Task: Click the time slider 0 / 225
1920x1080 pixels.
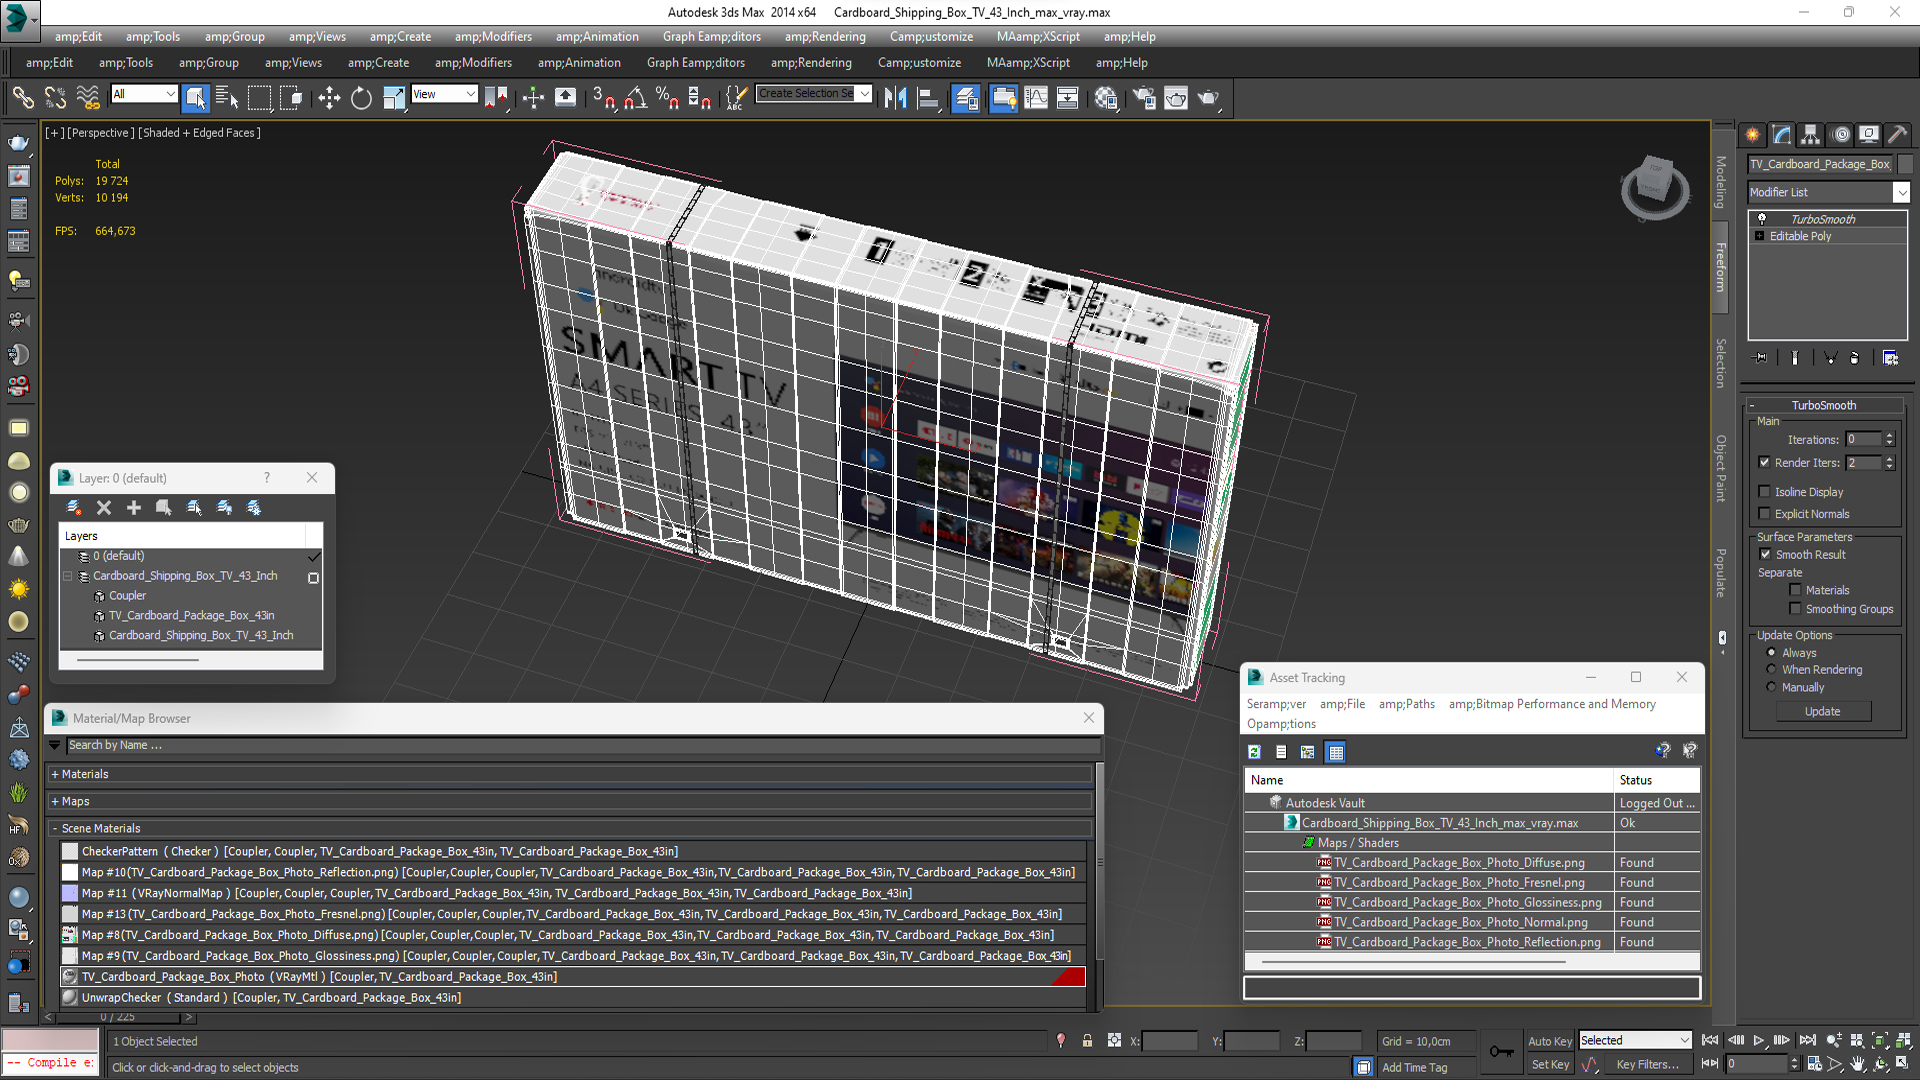Action: click(x=118, y=1017)
